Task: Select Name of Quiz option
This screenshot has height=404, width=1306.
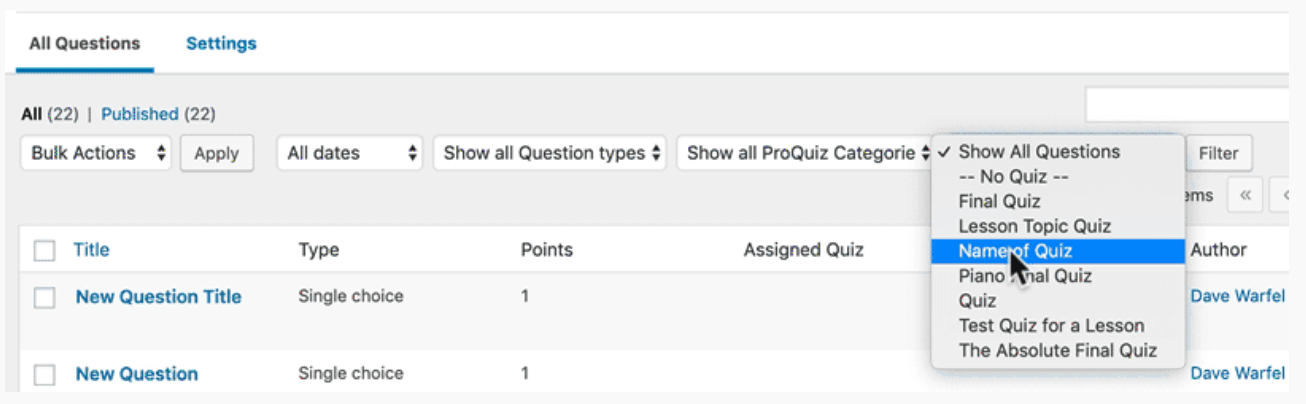Action: pos(1015,251)
